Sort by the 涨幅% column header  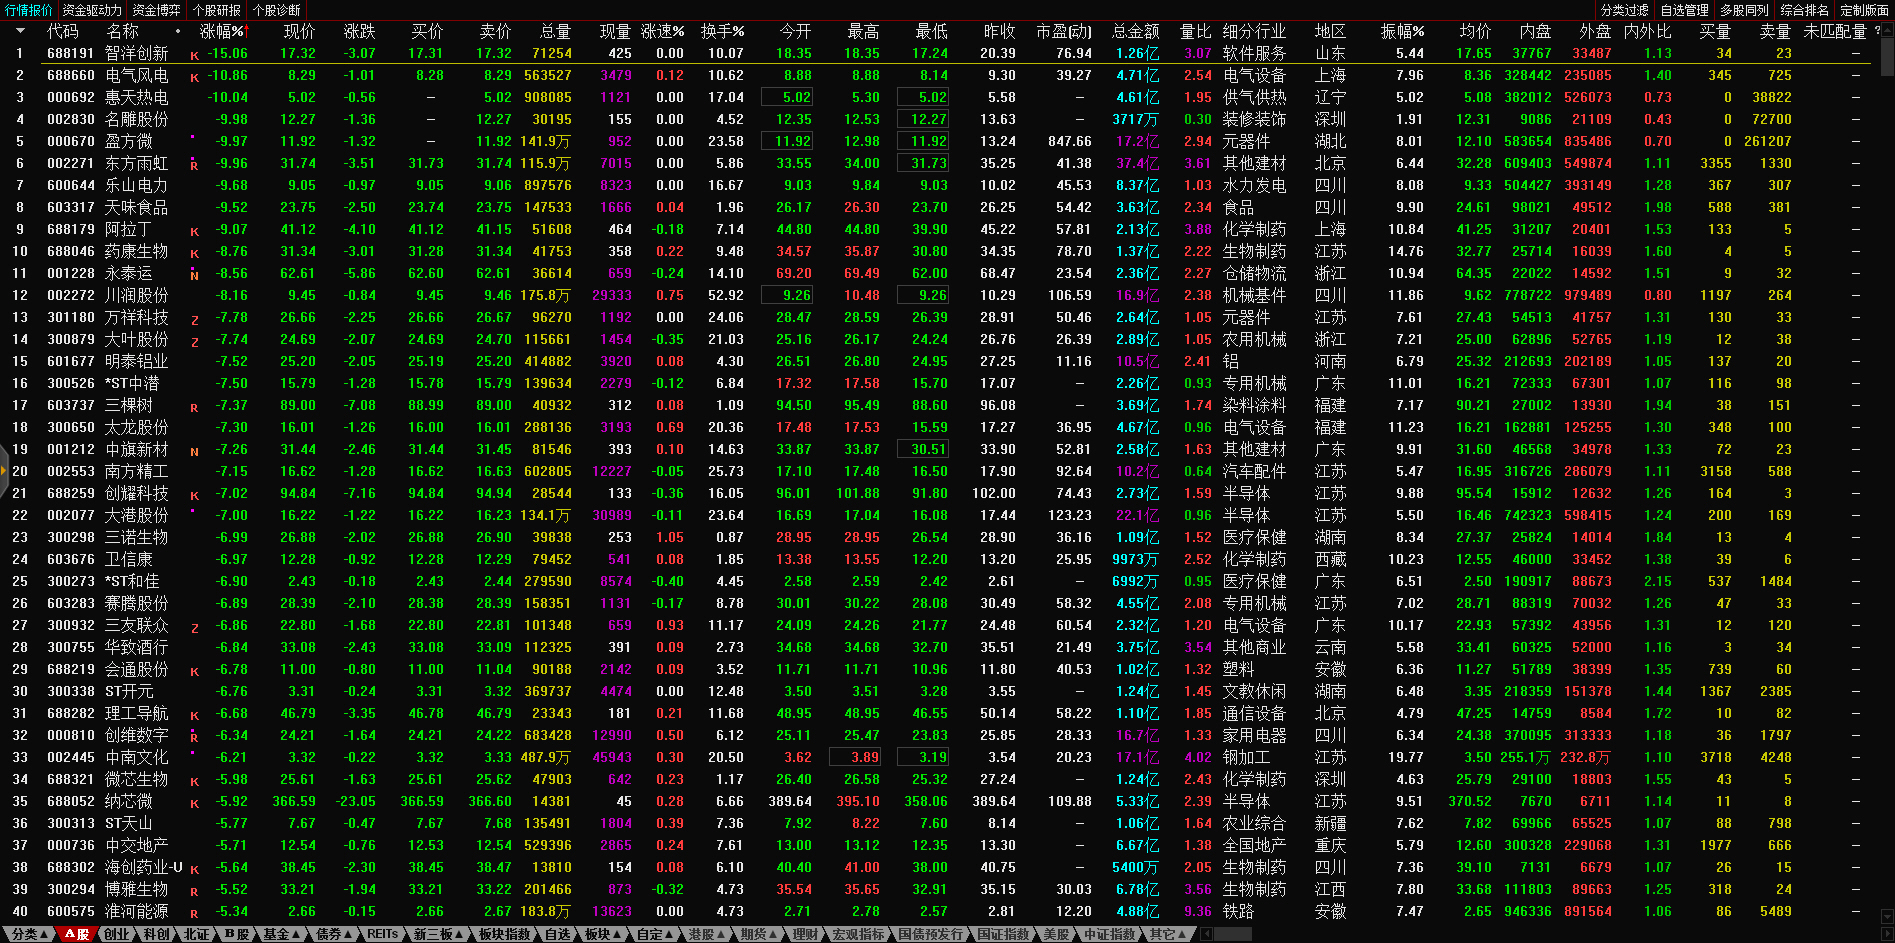click(221, 31)
